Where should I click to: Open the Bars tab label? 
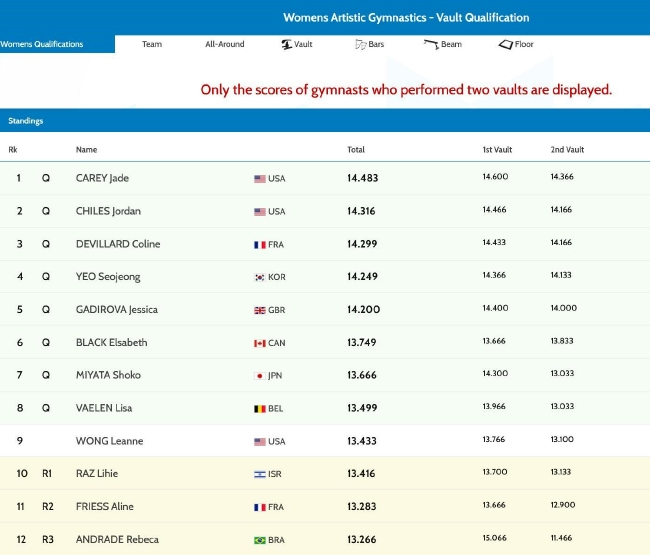point(376,44)
